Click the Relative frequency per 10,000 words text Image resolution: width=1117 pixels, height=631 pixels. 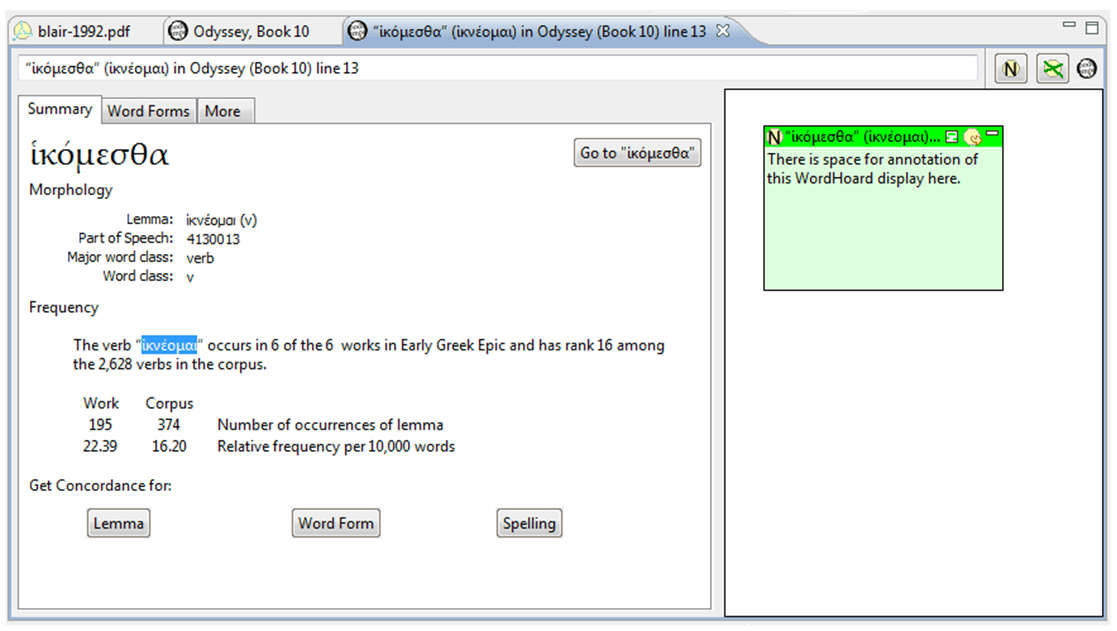click(336, 447)
